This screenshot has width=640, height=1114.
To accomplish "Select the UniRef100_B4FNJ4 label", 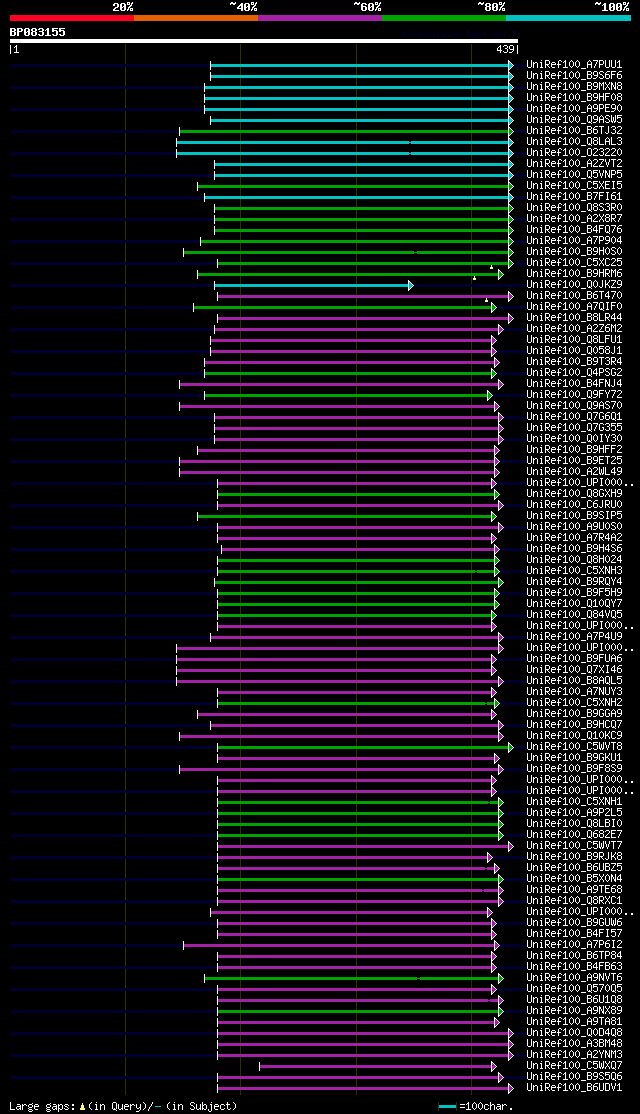I will [575, 384].
